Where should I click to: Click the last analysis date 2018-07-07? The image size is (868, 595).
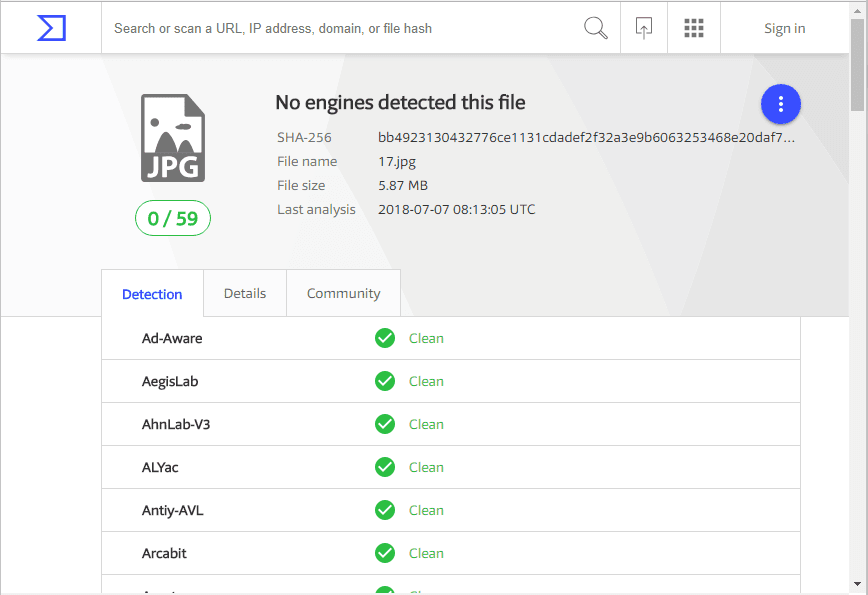tap(457, 210)
